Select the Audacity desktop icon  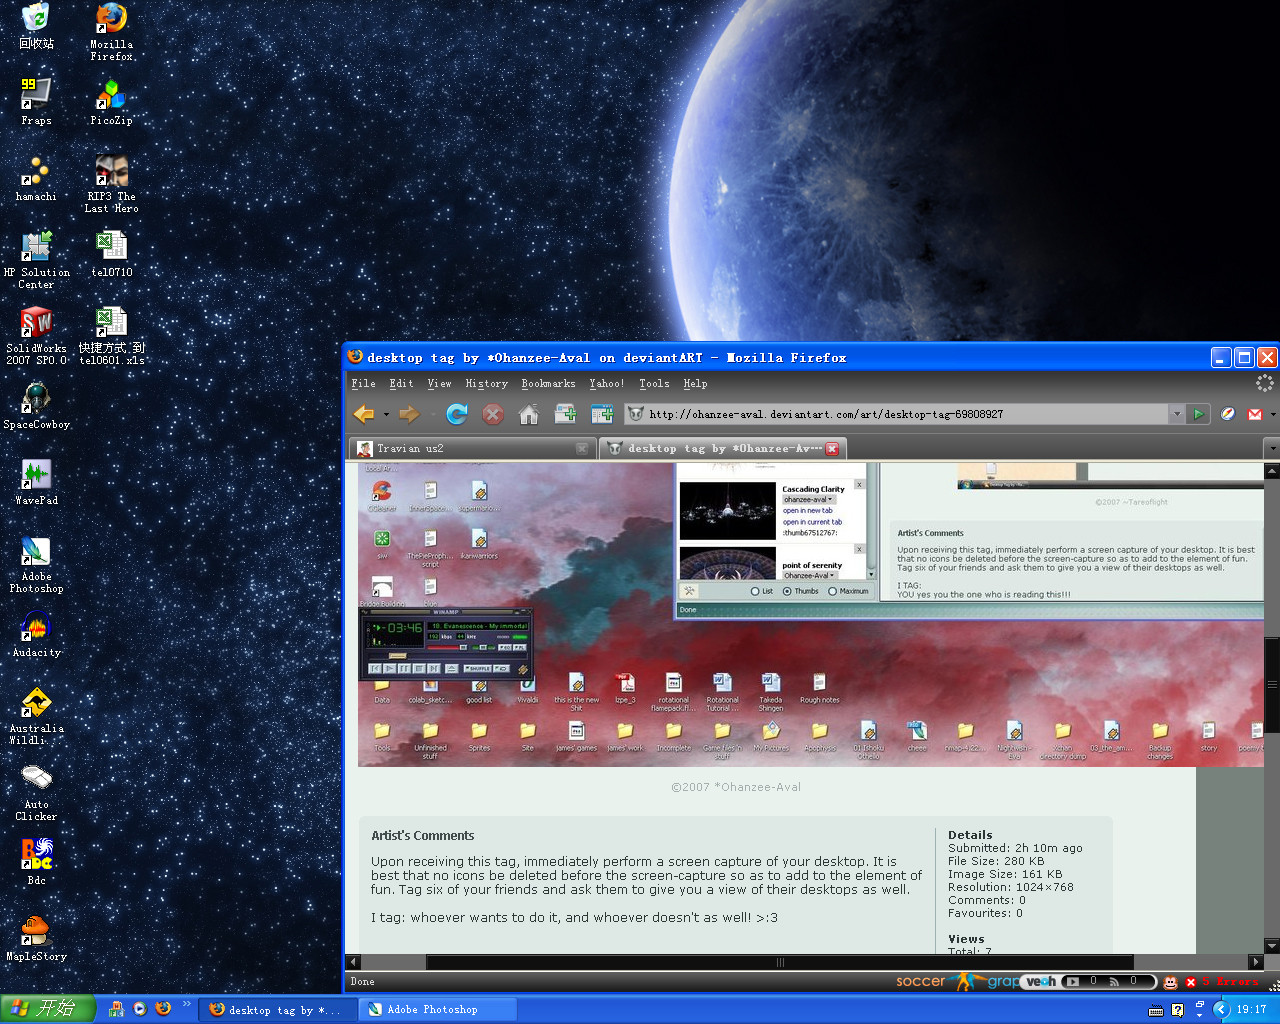[x=36, y=634]
